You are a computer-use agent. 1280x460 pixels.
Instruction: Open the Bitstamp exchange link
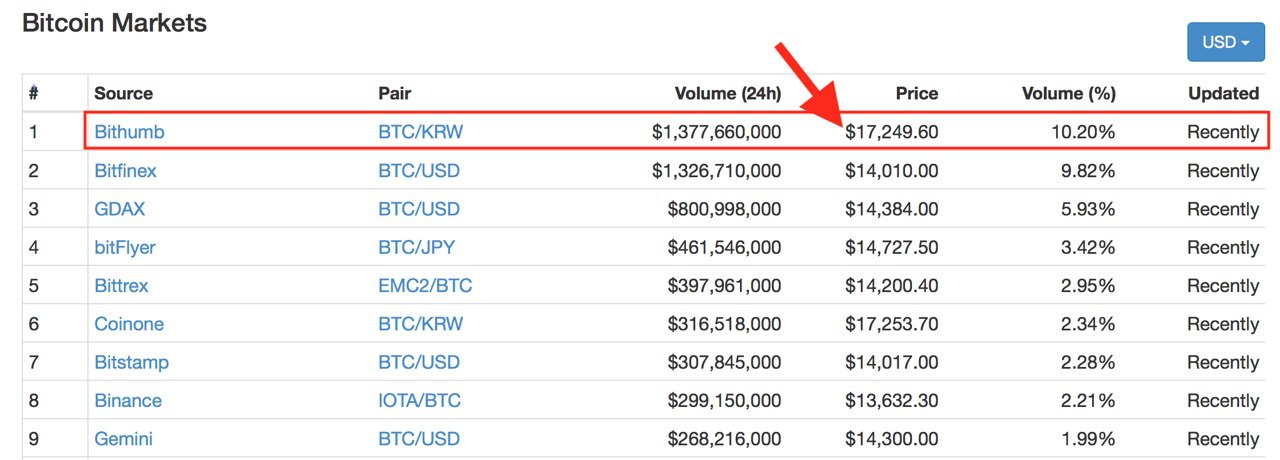[x=131, y=362]
